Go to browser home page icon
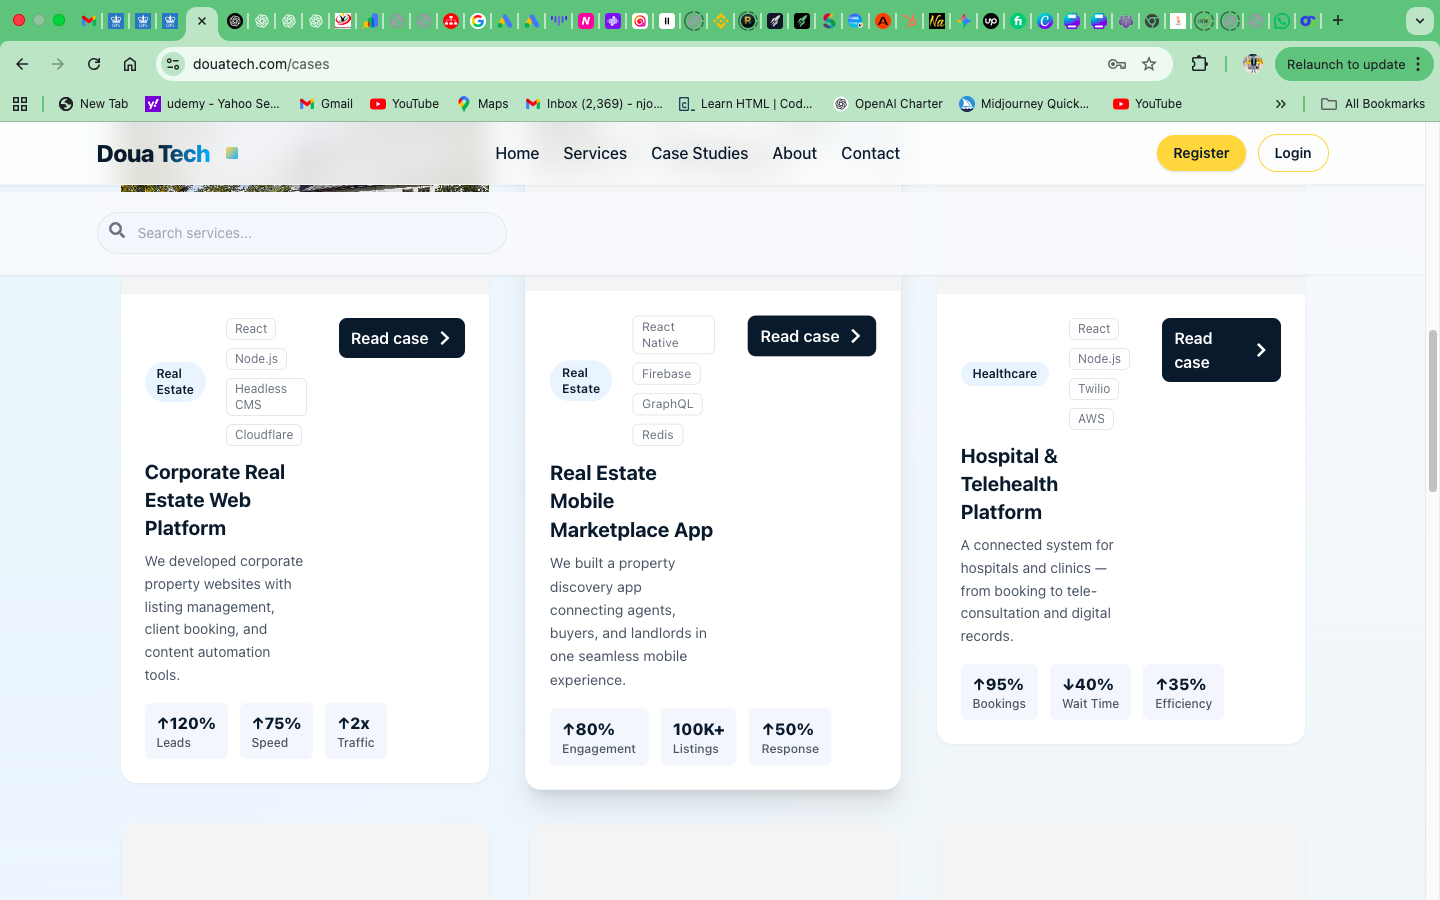This screenshot has height=900, width=1440. point(130,64)
